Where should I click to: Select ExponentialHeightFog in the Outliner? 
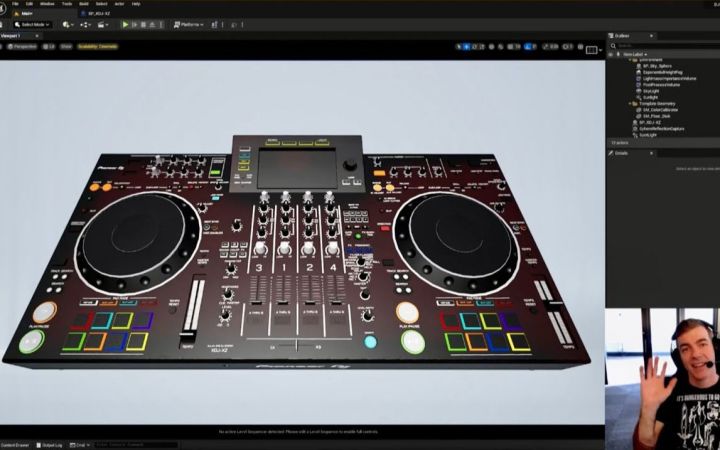pos(663,73)
